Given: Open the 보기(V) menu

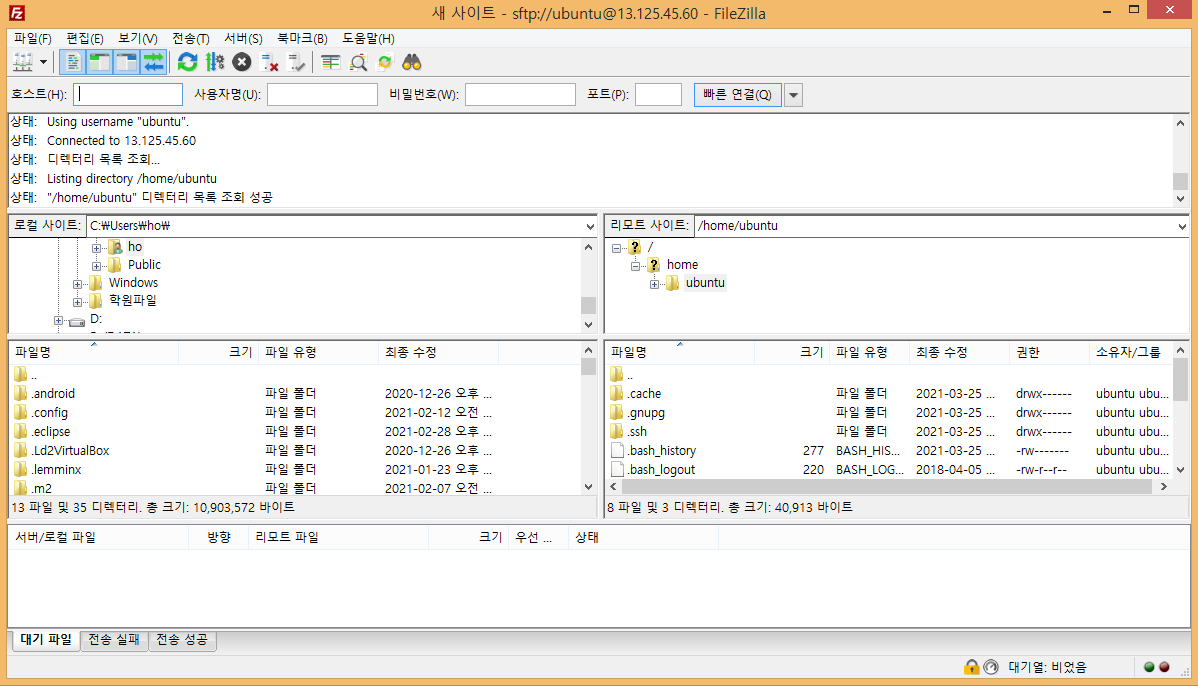Looking at the screenshot, I should pos(138,38).
